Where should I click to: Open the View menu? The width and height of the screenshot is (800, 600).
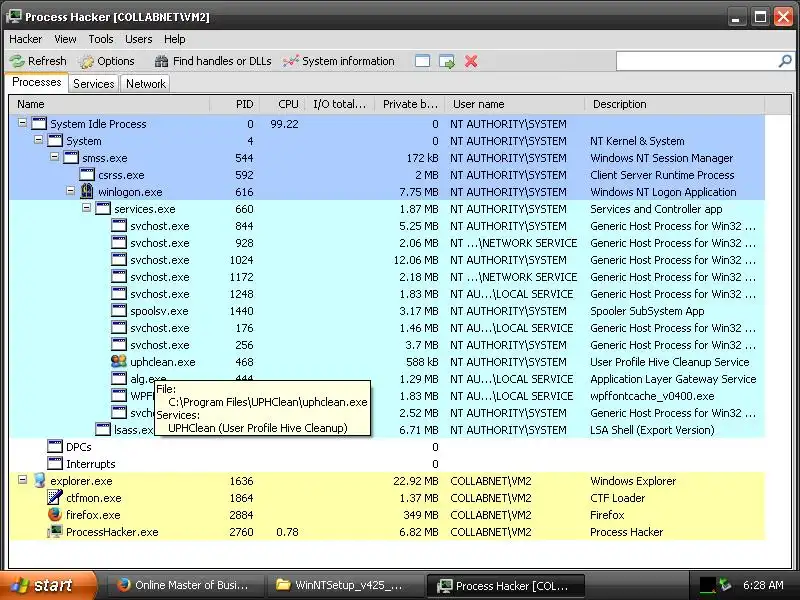click(x=65, y=39)
